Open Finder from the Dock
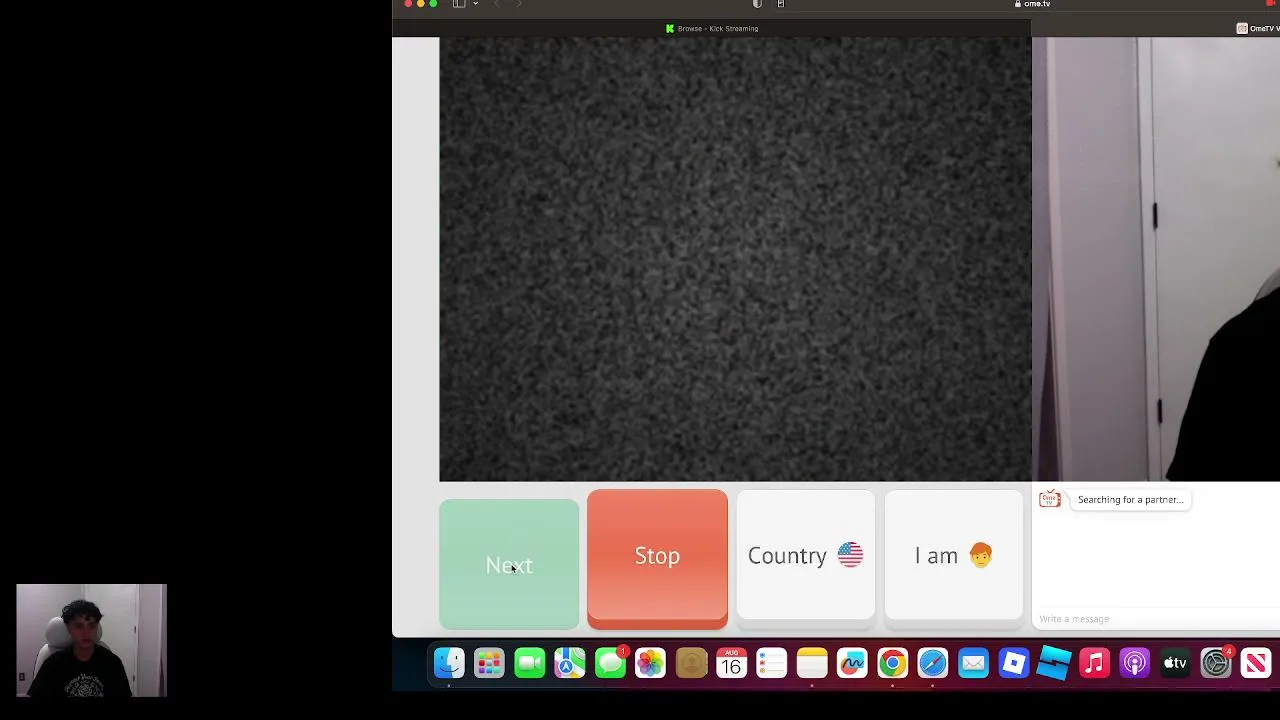1280x720 pixels. tap(449, 663)
